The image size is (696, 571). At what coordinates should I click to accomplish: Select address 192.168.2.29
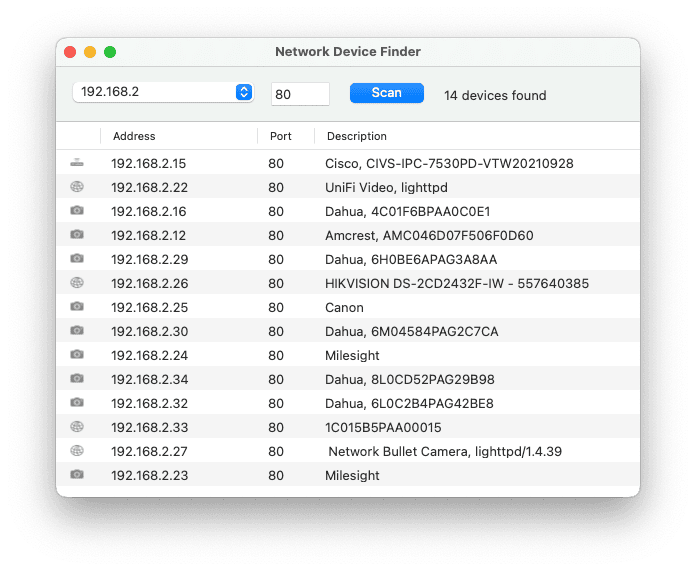(149, 260)
